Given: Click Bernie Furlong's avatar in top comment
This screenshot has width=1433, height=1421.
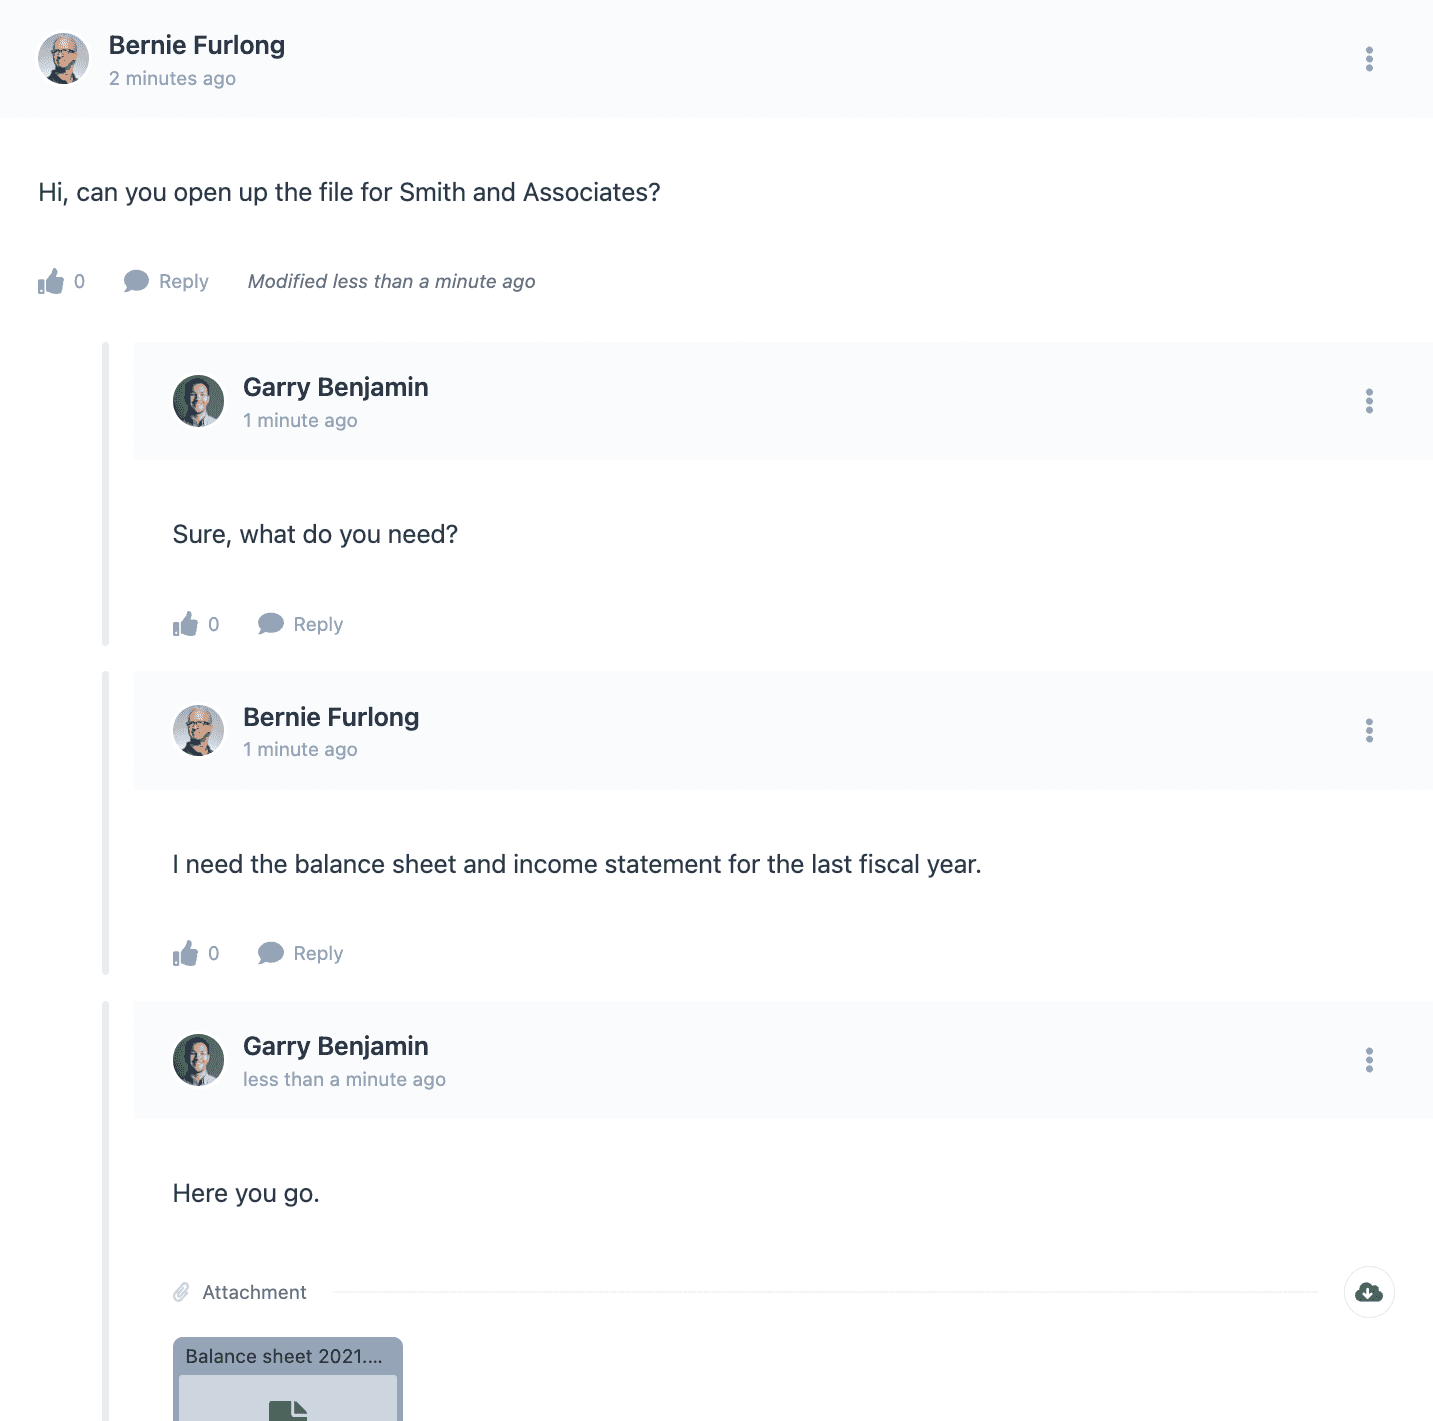Looking at the screenshot, I should coord(64,59).
